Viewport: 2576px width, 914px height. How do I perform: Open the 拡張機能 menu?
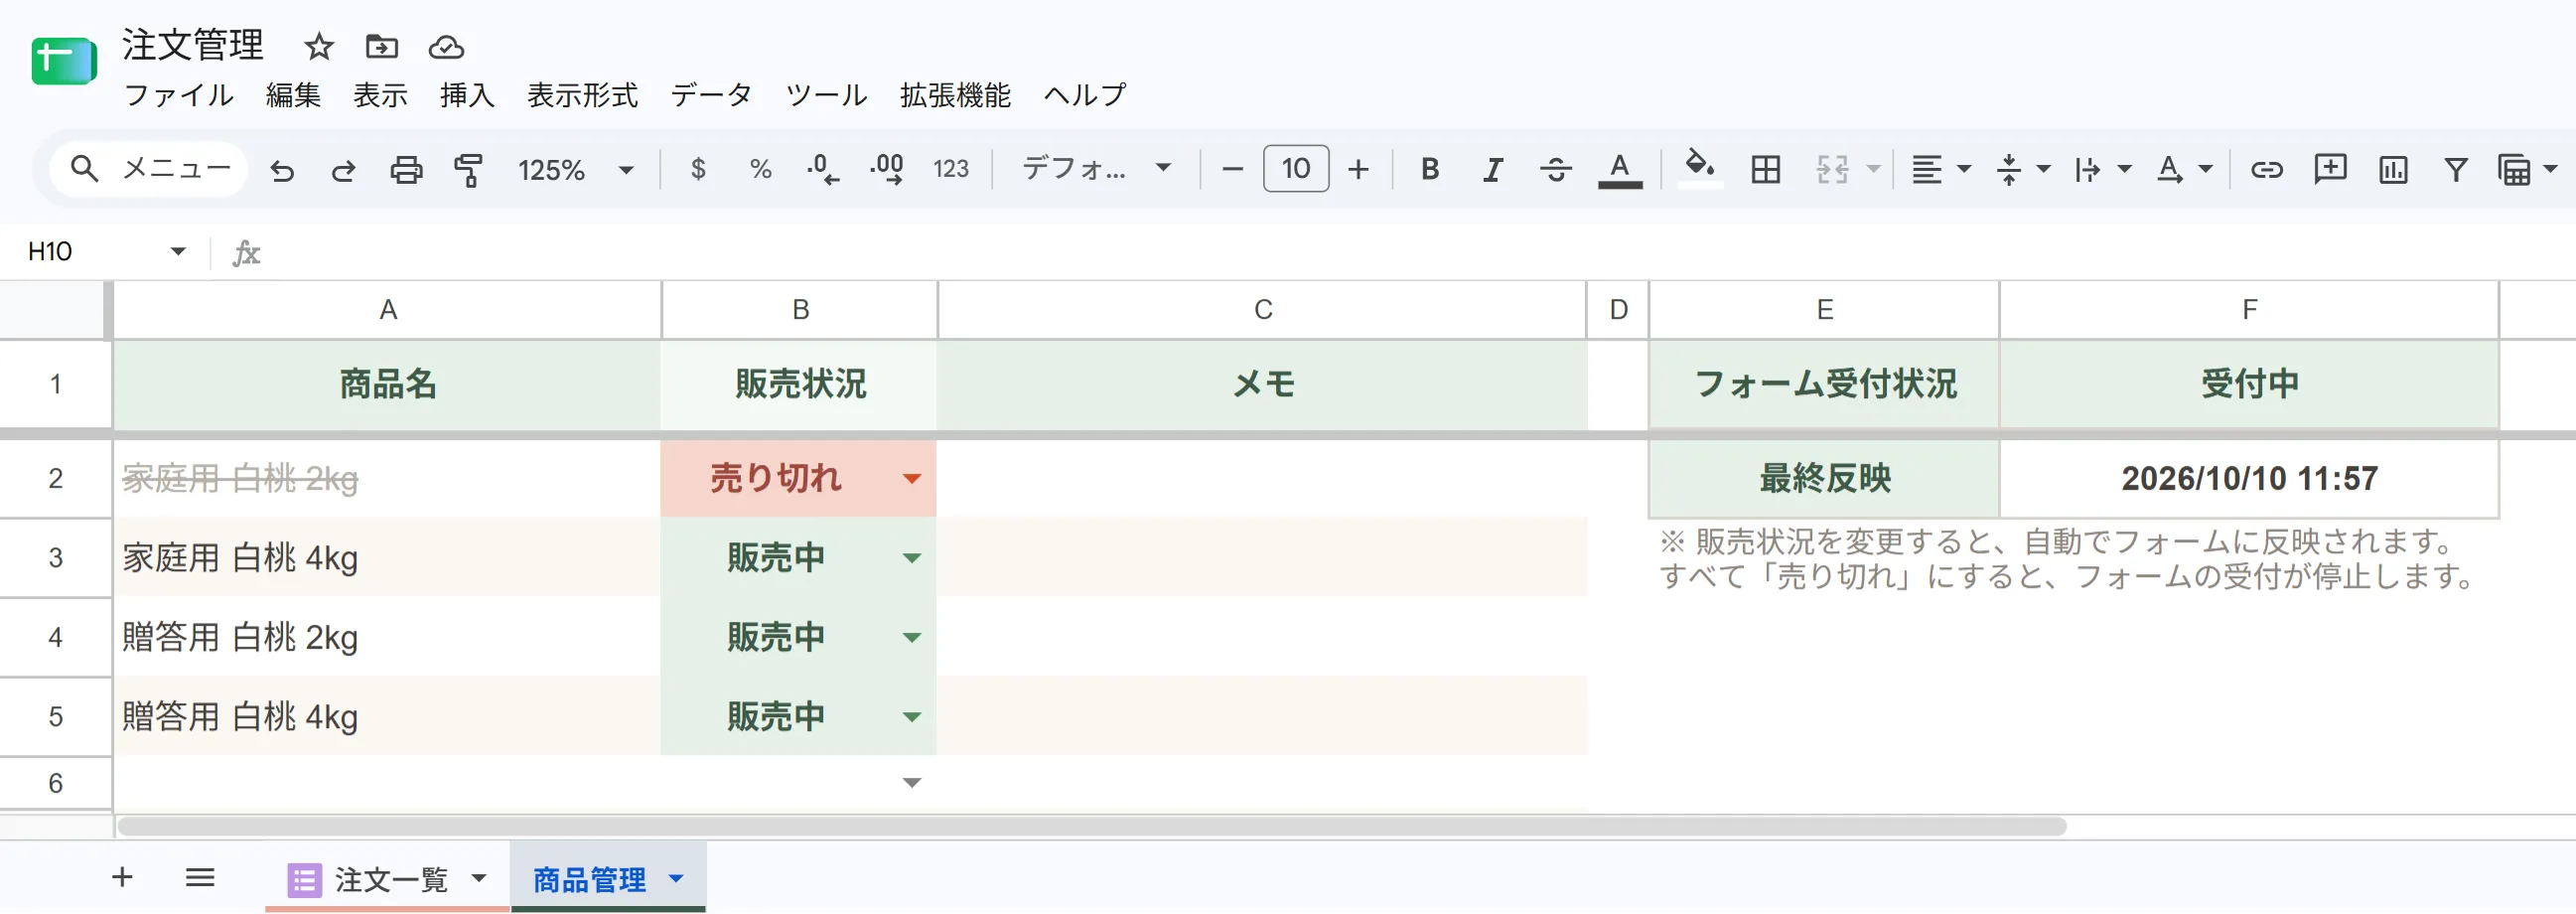(955, 95)
